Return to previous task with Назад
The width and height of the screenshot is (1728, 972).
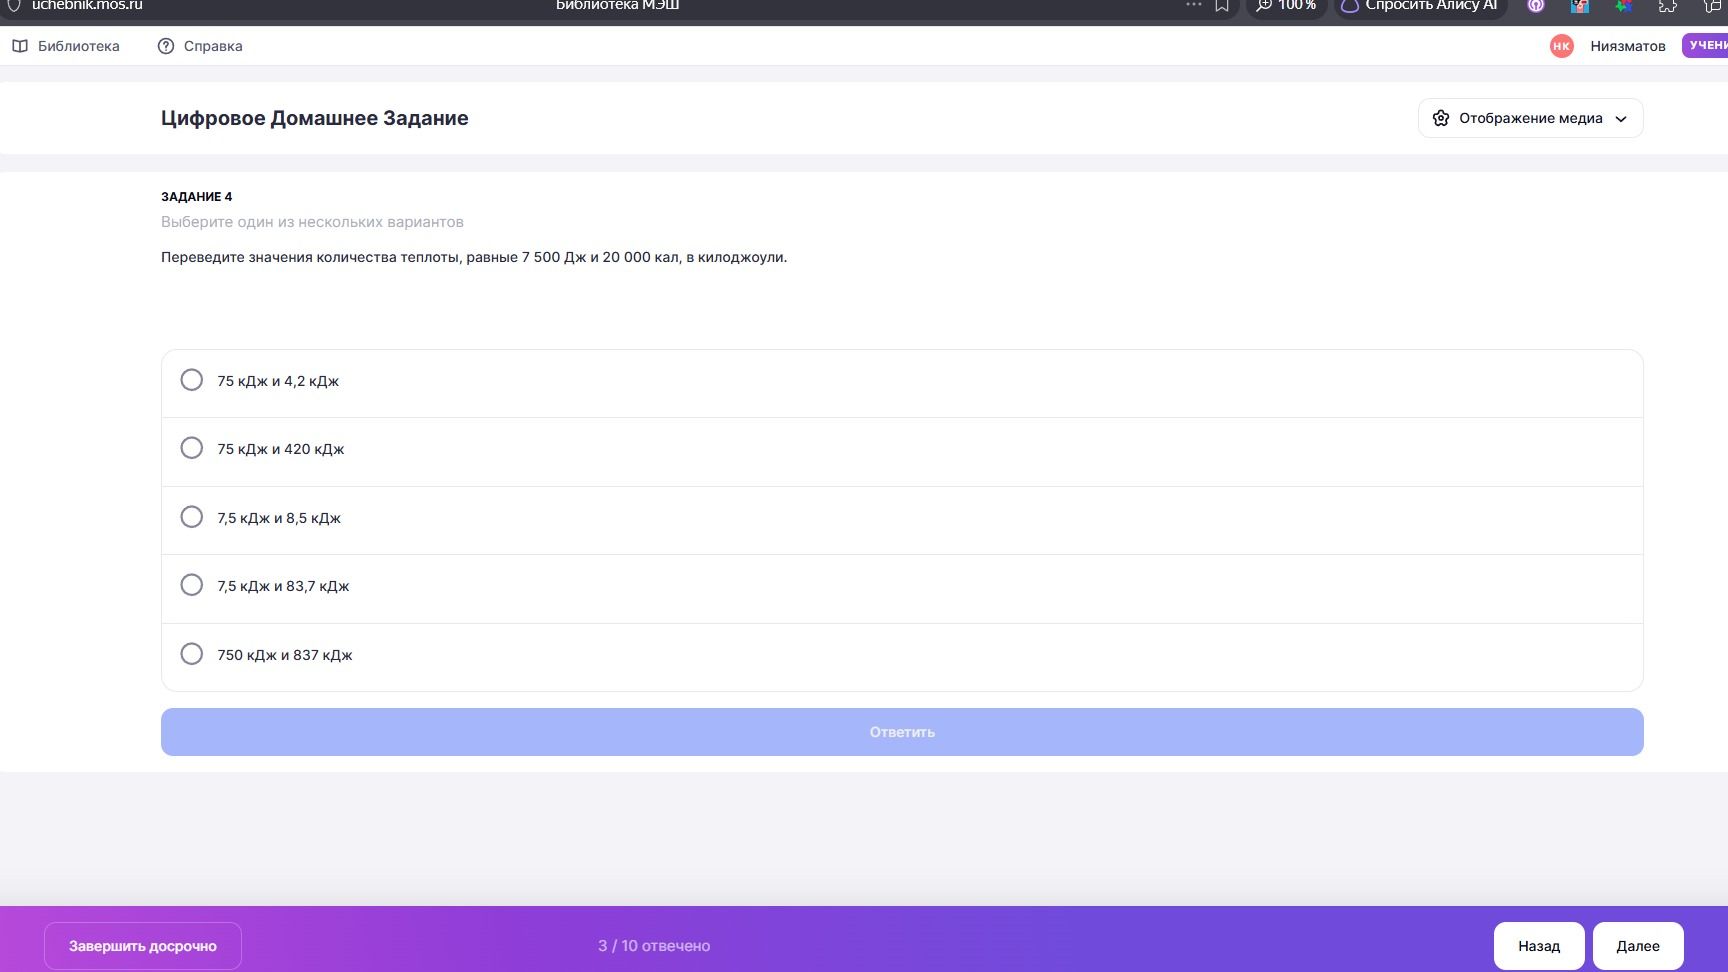pyautogui.click(x=1539, y=946)
